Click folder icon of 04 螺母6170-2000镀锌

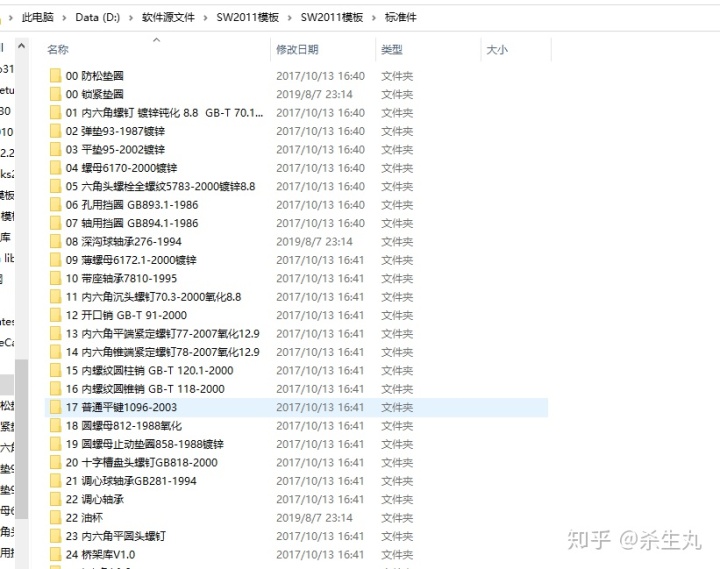[55, 168]
